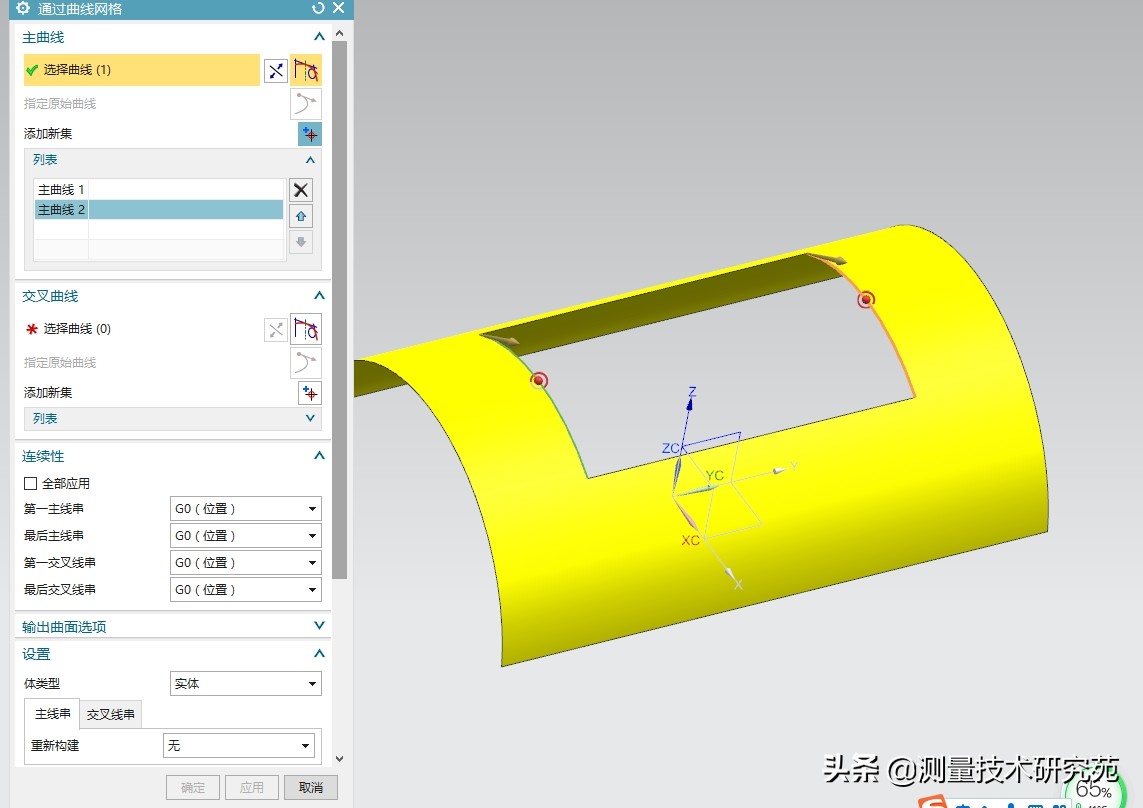This screenshot has height=808, width=1143.
Task: Open the 重新构建 dropdown showing 无
Action: (238, 745)
